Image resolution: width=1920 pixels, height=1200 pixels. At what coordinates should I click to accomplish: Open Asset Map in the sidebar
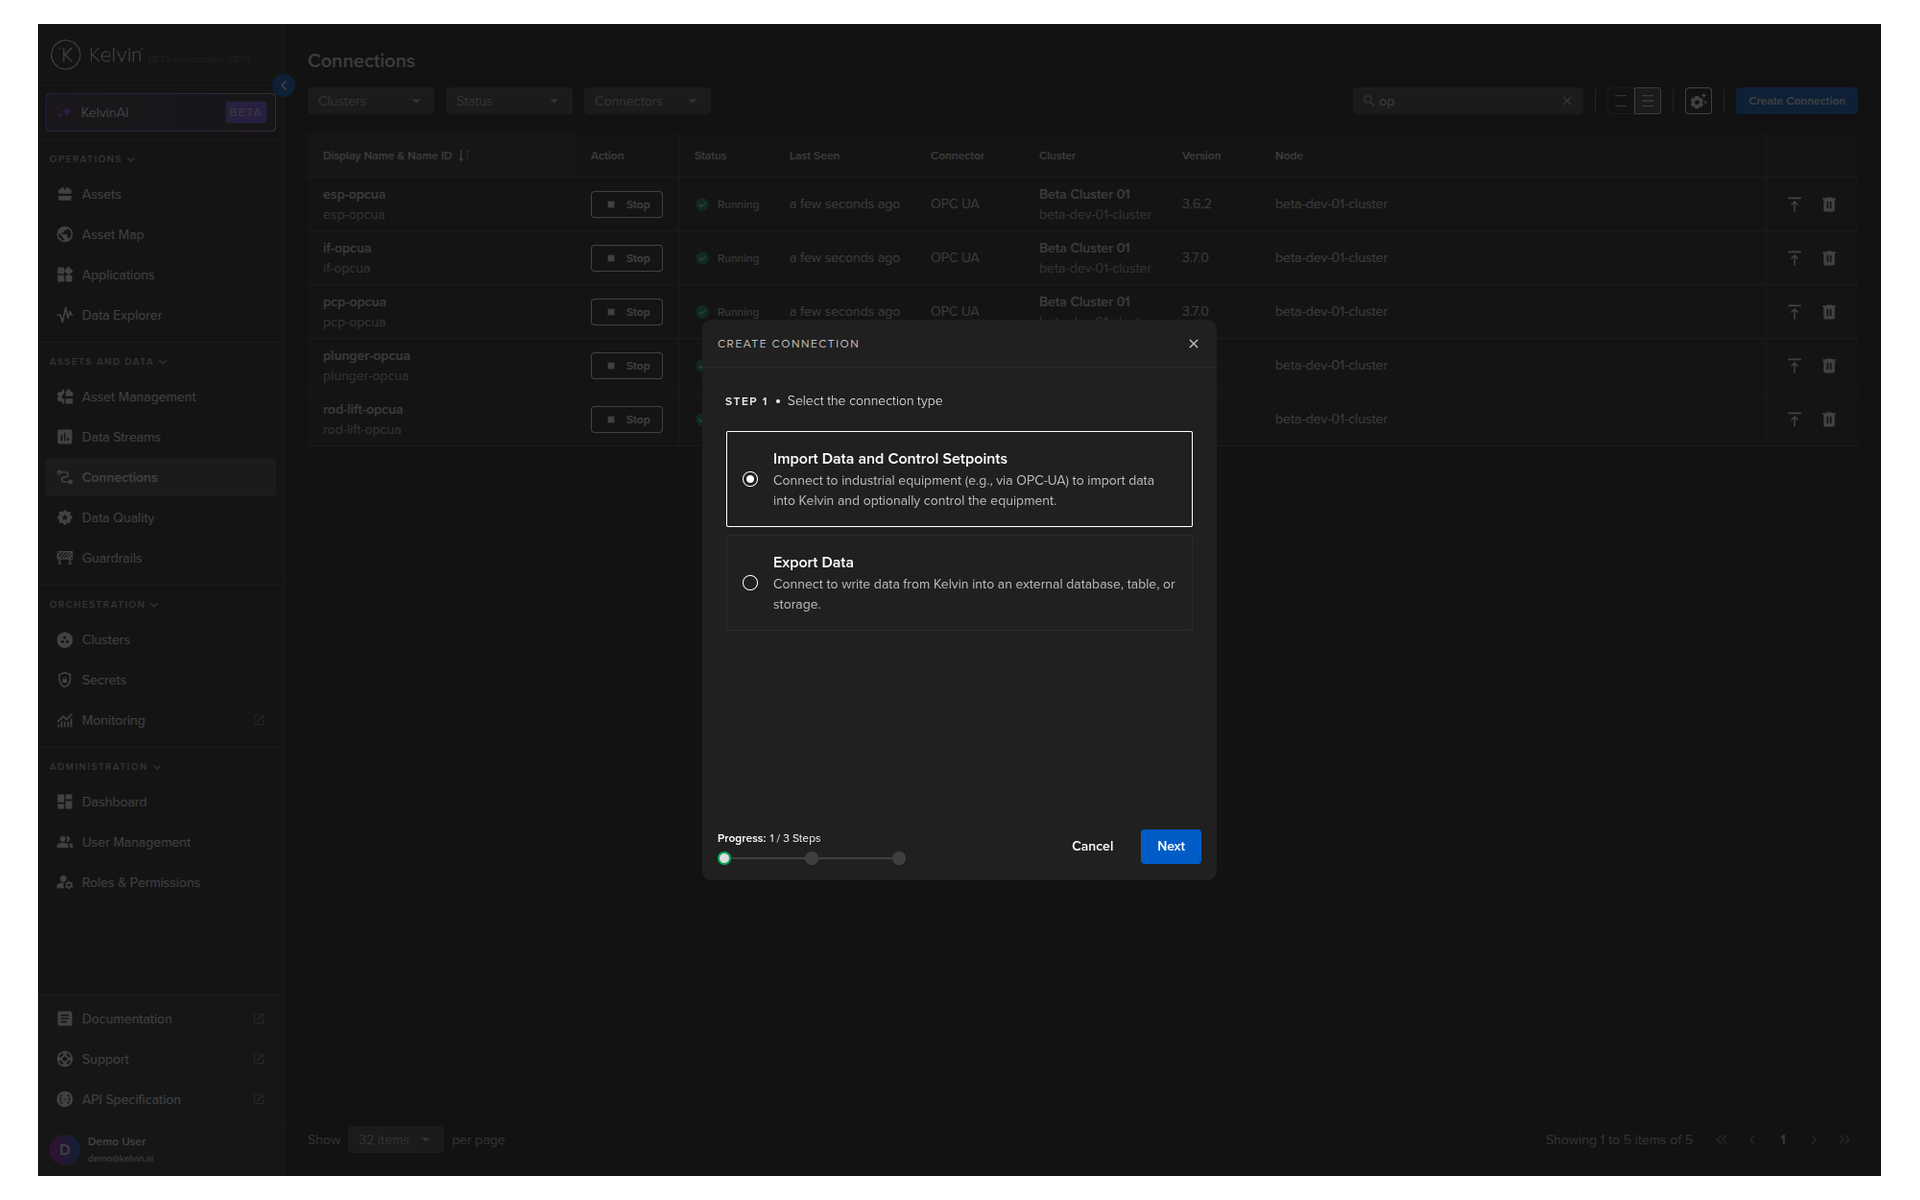(x=113, y=234)
